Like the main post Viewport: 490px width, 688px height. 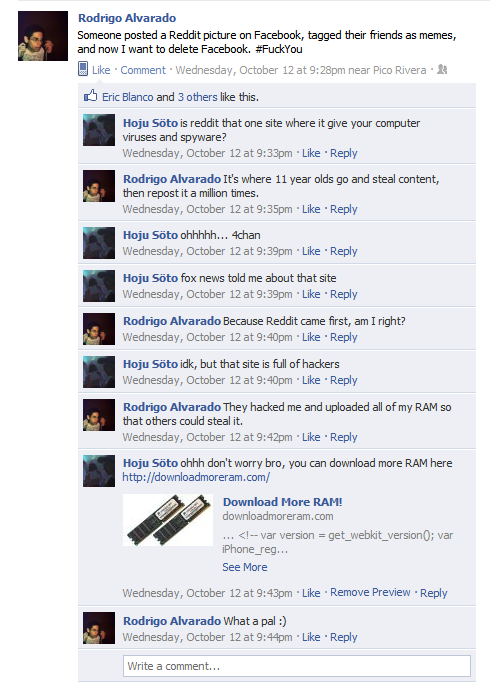101,70
